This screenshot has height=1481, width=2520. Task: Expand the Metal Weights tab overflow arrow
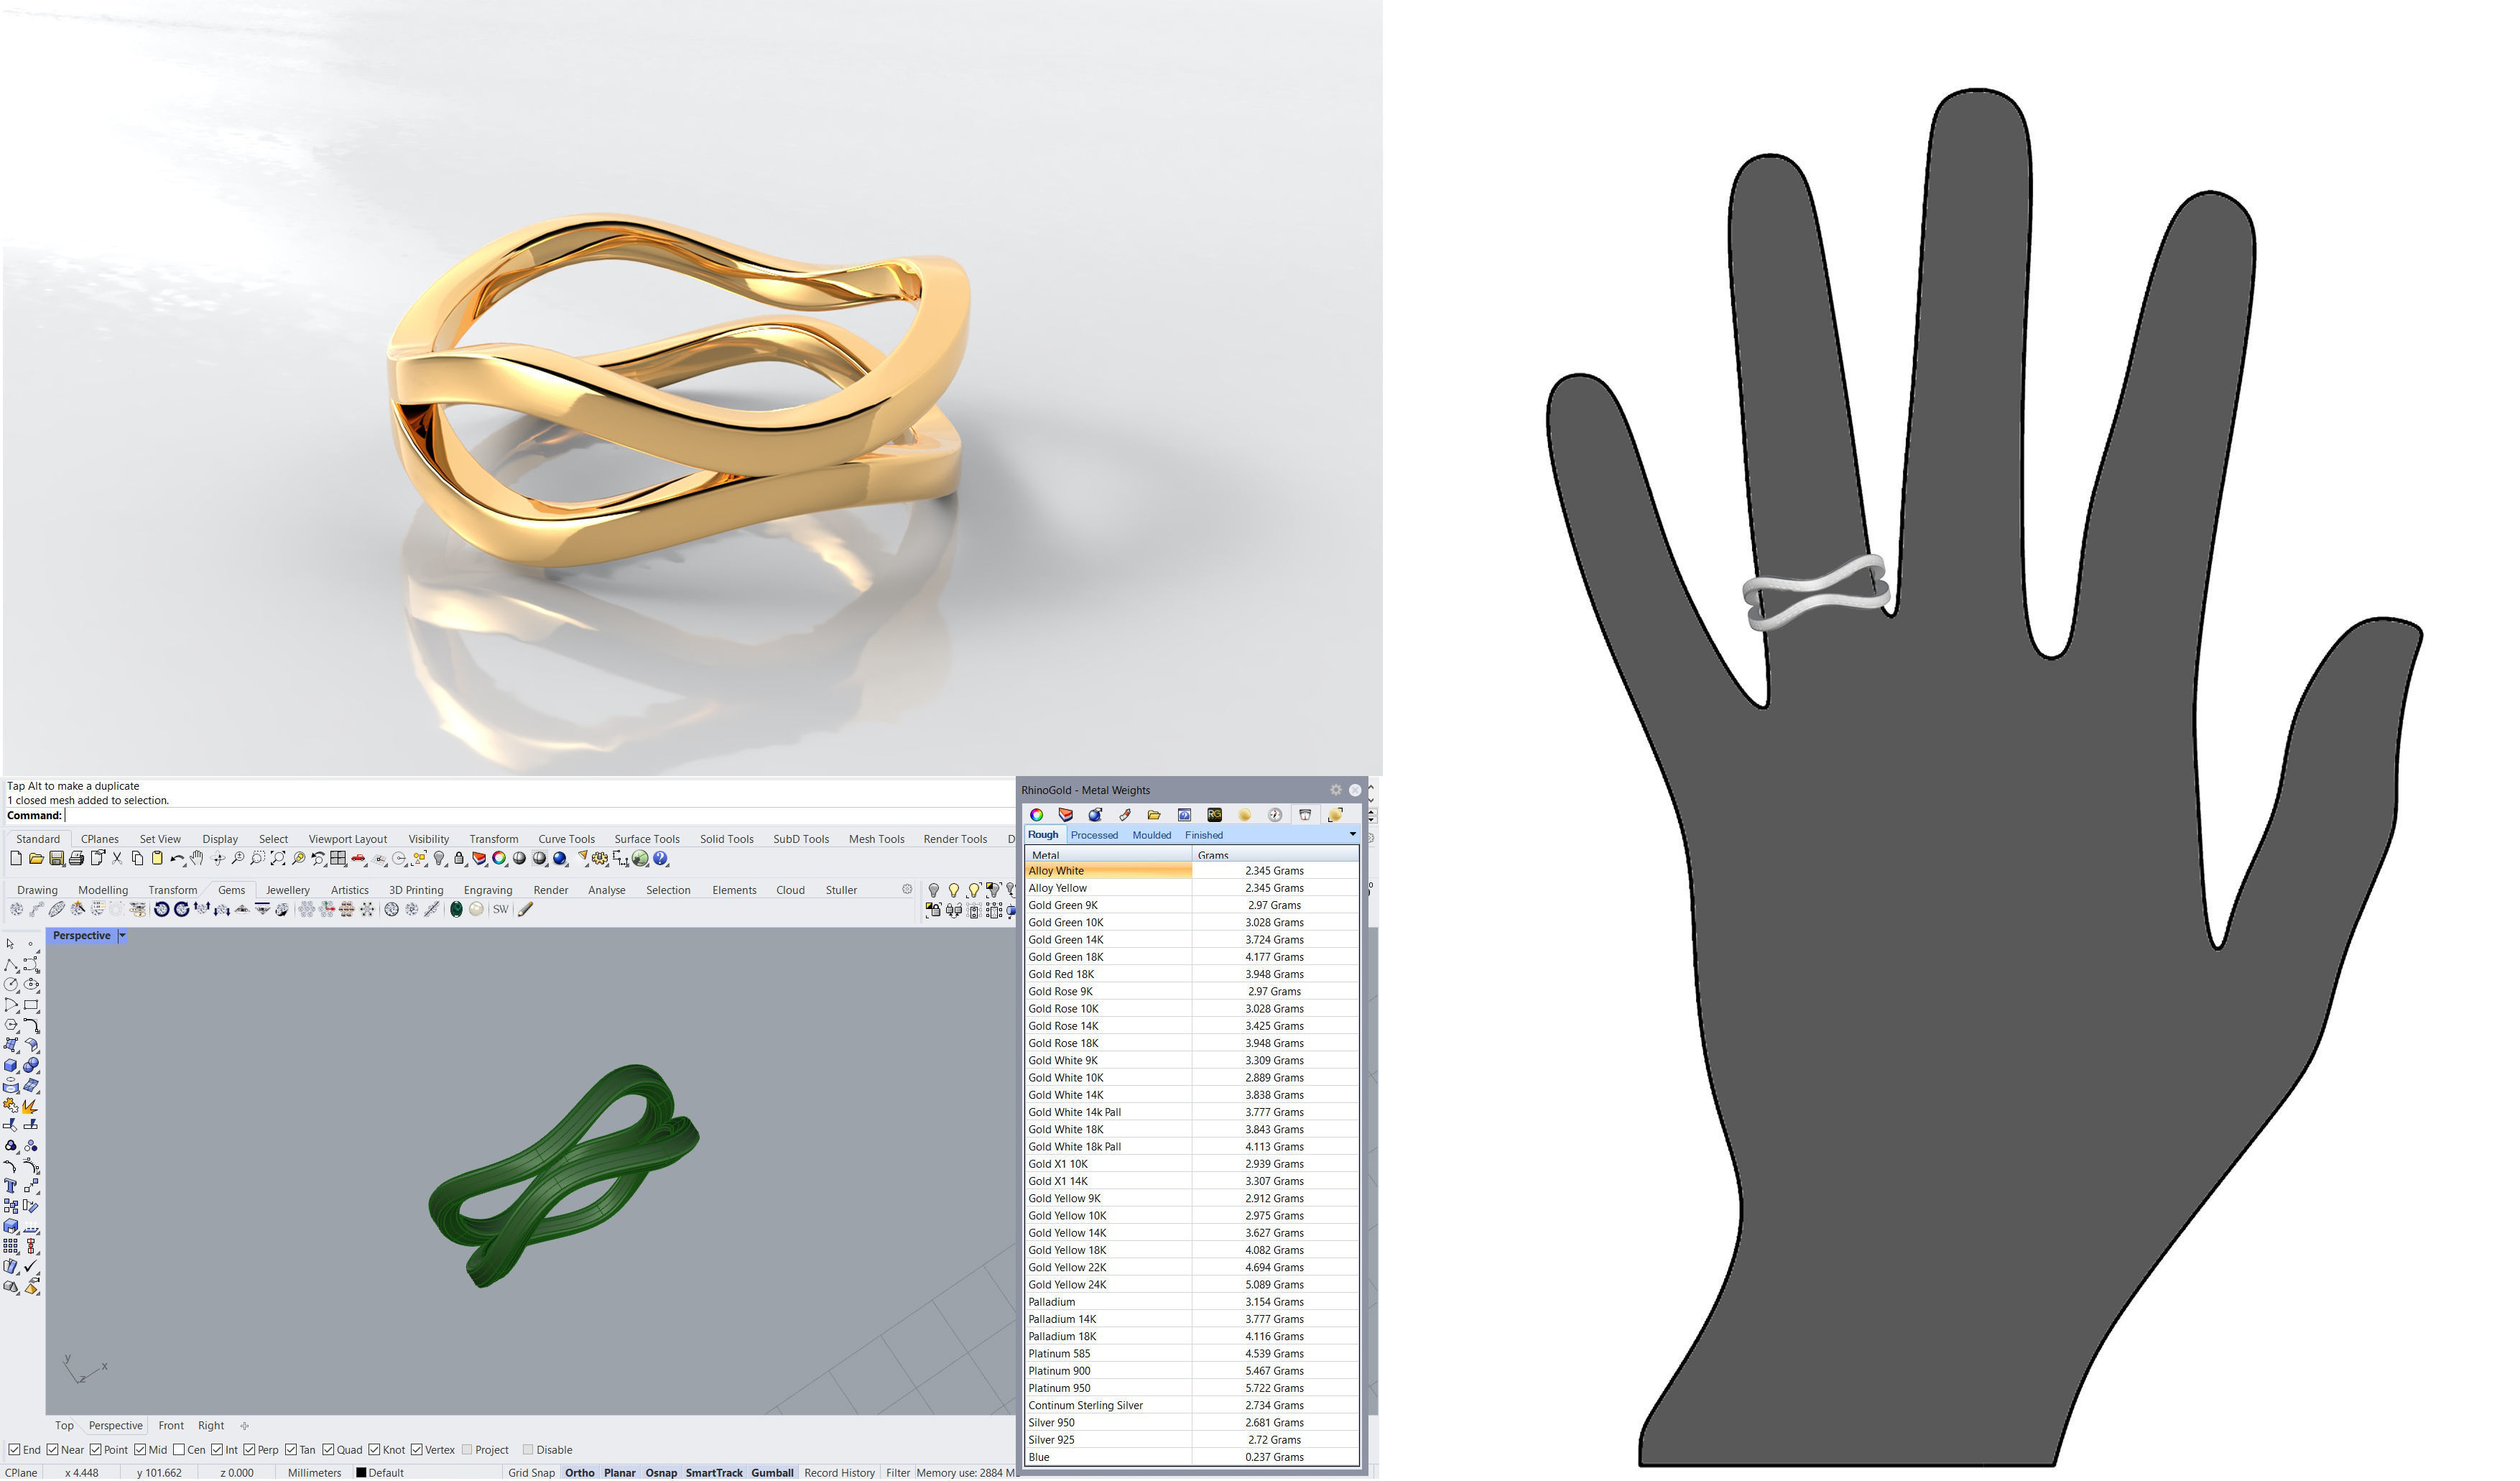pyautogui.click(x=1353, y=835)
